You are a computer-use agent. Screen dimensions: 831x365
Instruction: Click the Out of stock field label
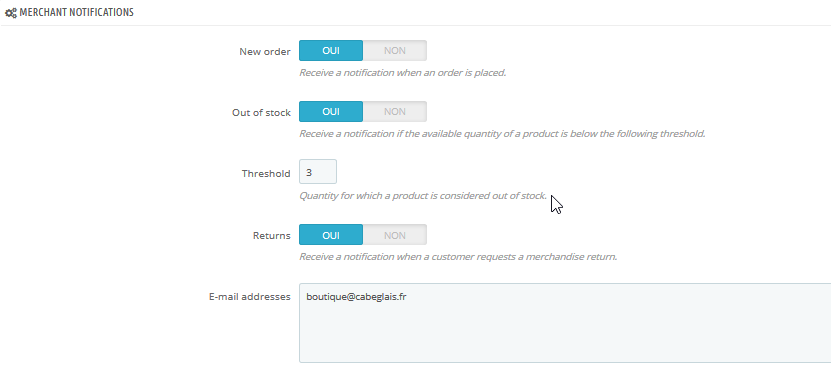261,113
